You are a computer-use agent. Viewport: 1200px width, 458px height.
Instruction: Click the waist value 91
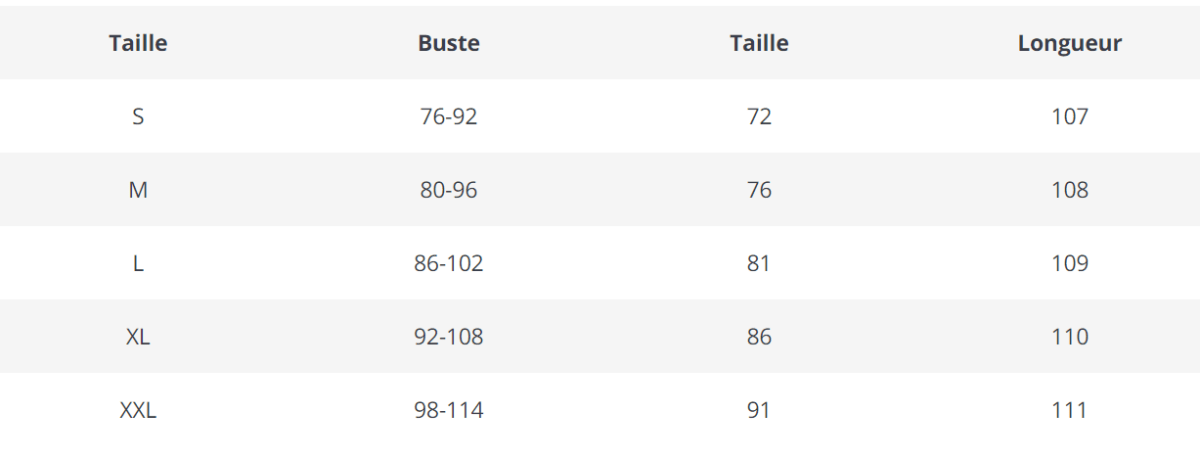click(759, 410)
